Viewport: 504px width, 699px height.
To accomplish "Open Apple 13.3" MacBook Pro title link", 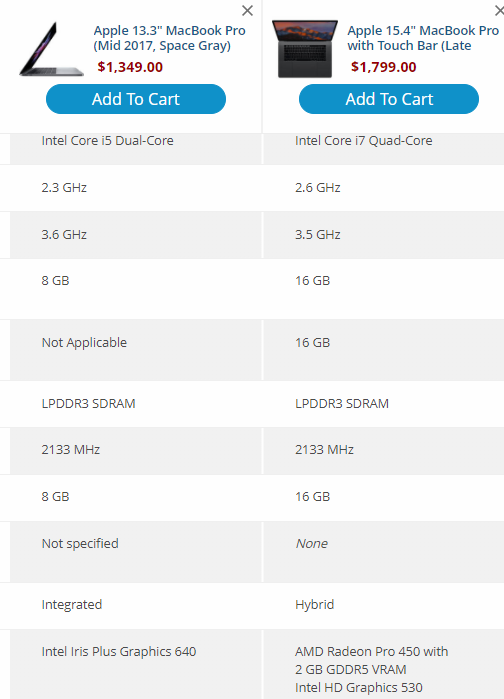I will [x=169, y=38].
